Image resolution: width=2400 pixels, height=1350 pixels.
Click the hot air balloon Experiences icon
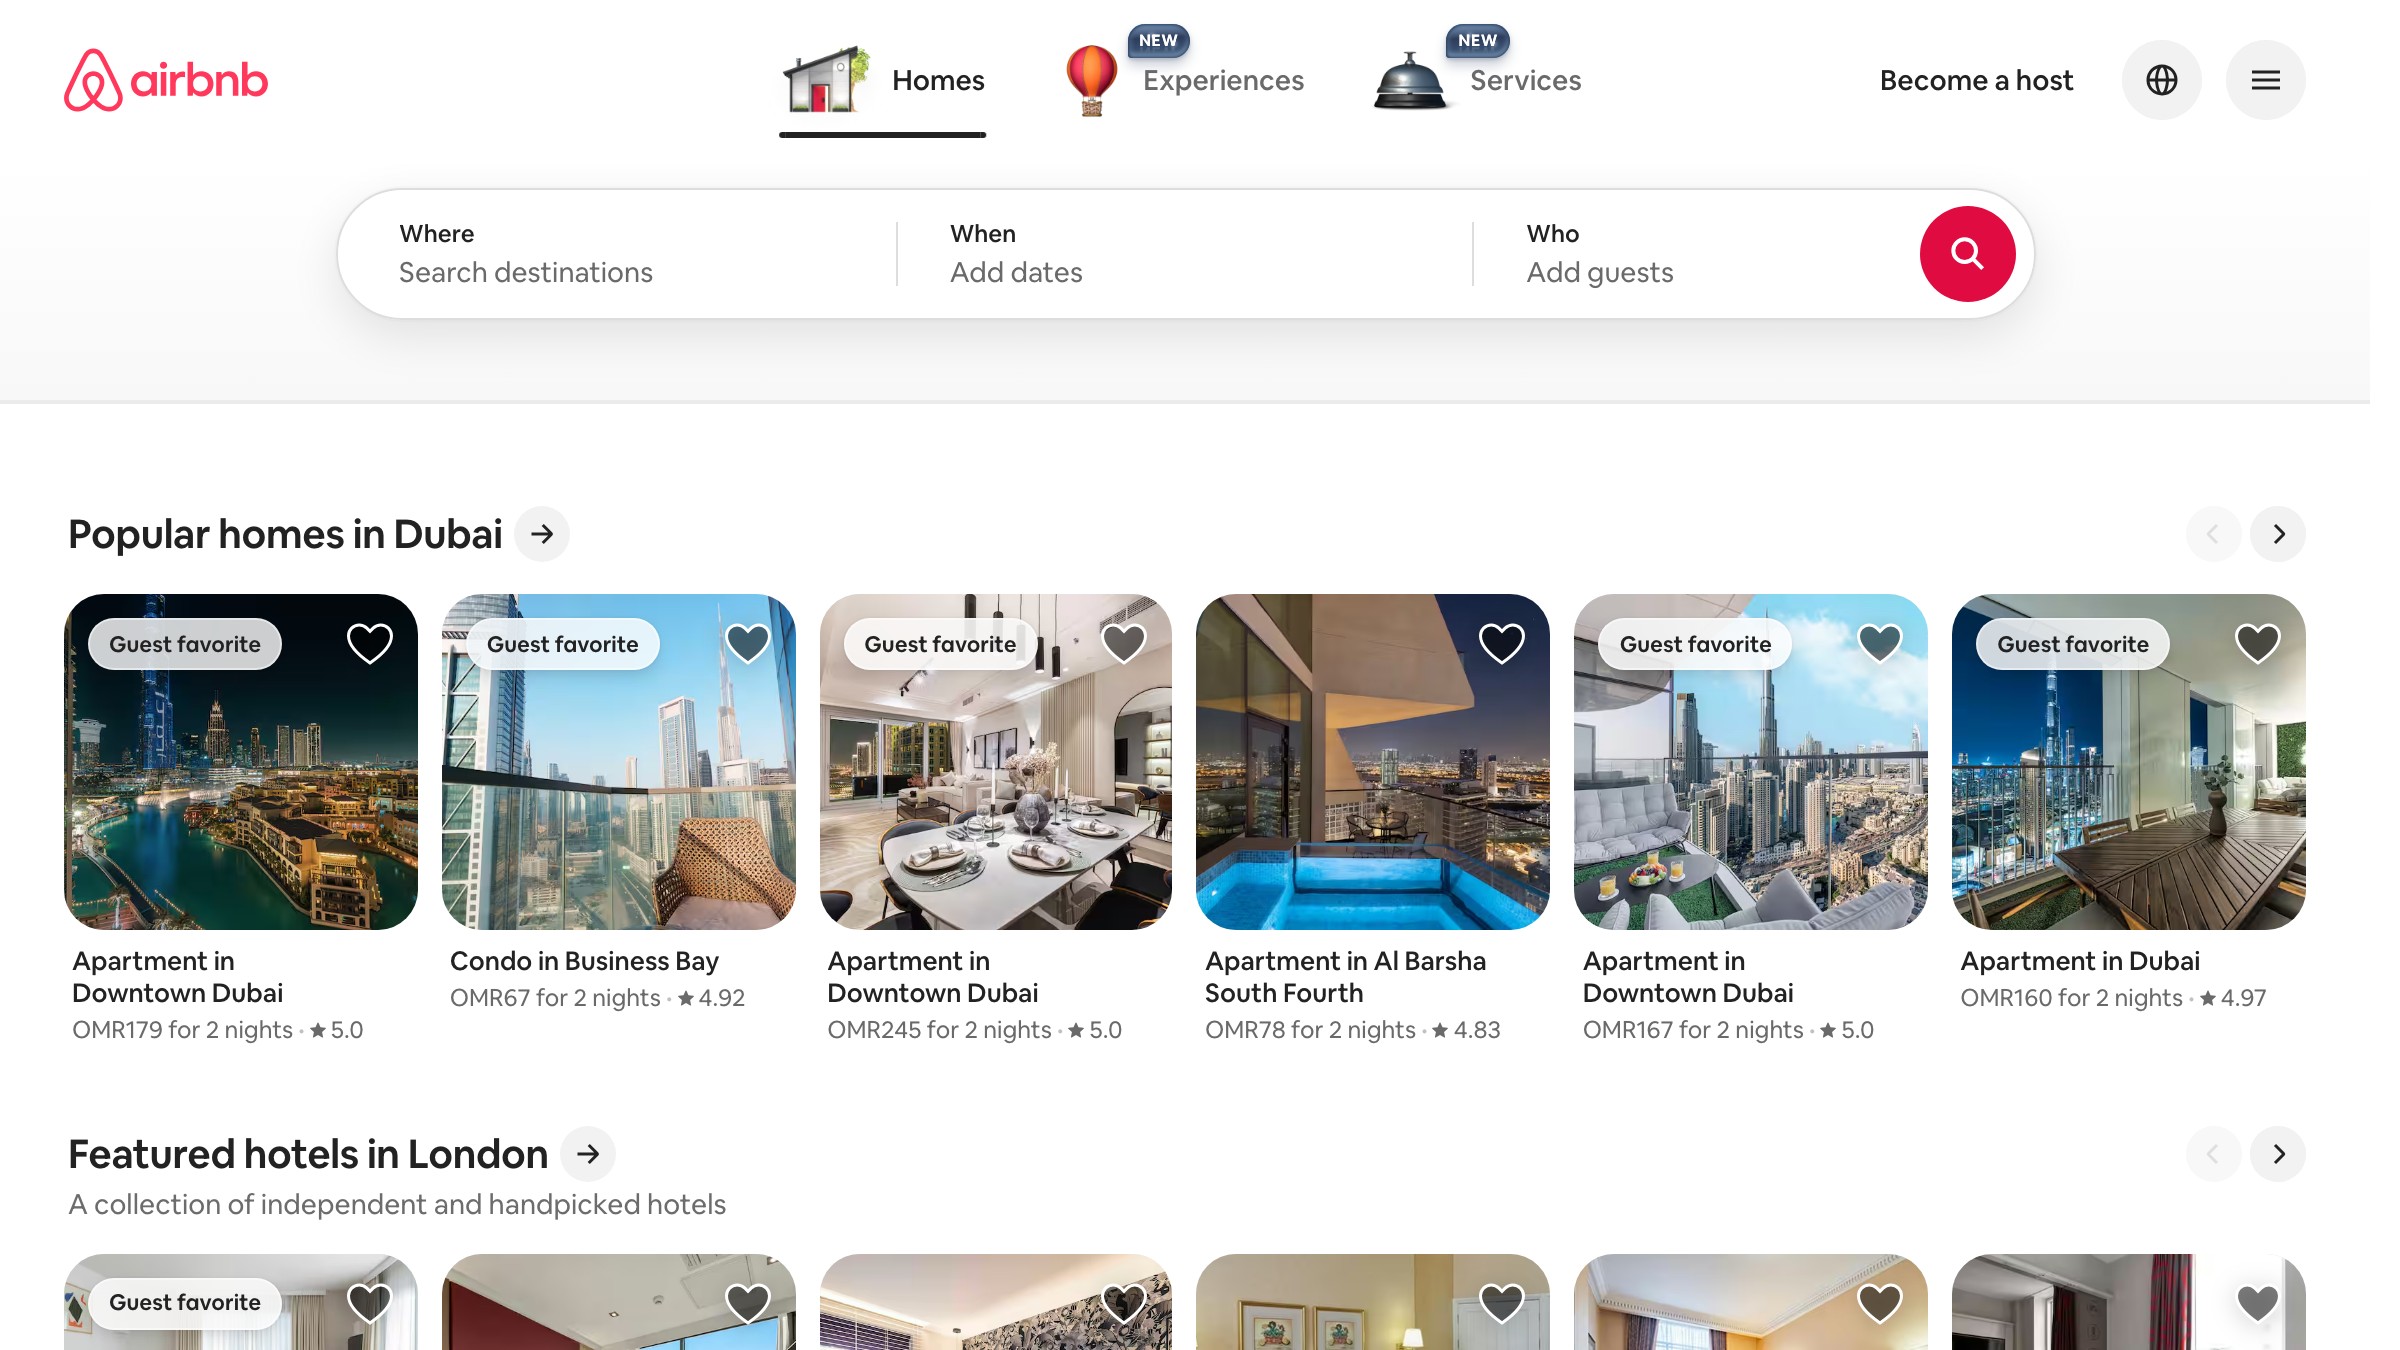point(1091,82)
